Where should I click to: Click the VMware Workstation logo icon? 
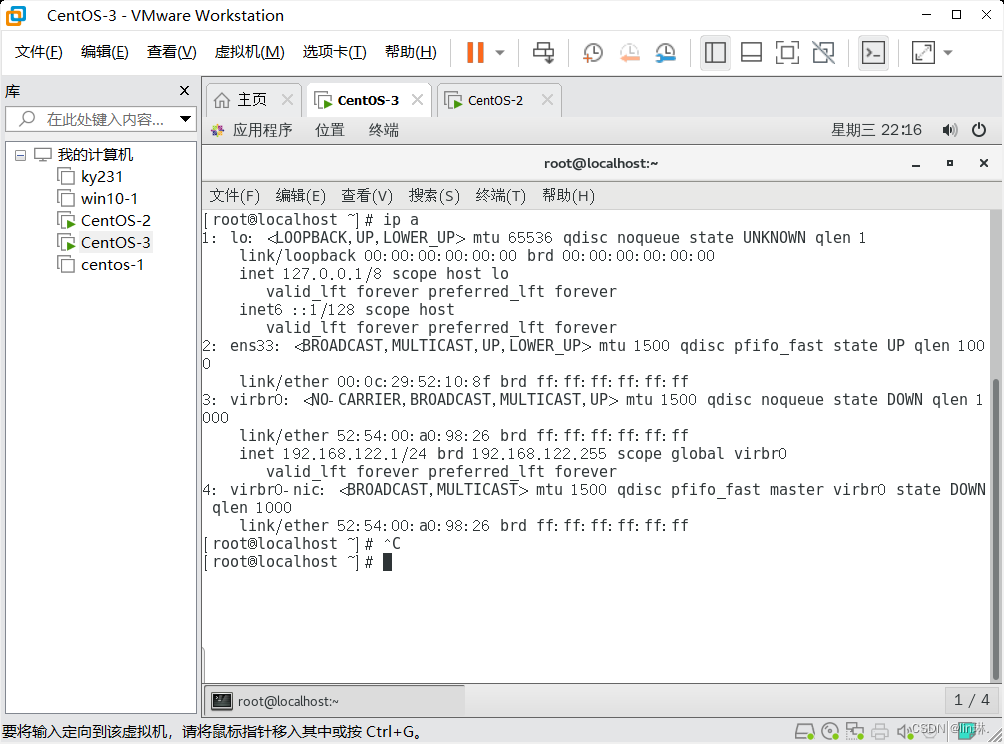(16, 15)
